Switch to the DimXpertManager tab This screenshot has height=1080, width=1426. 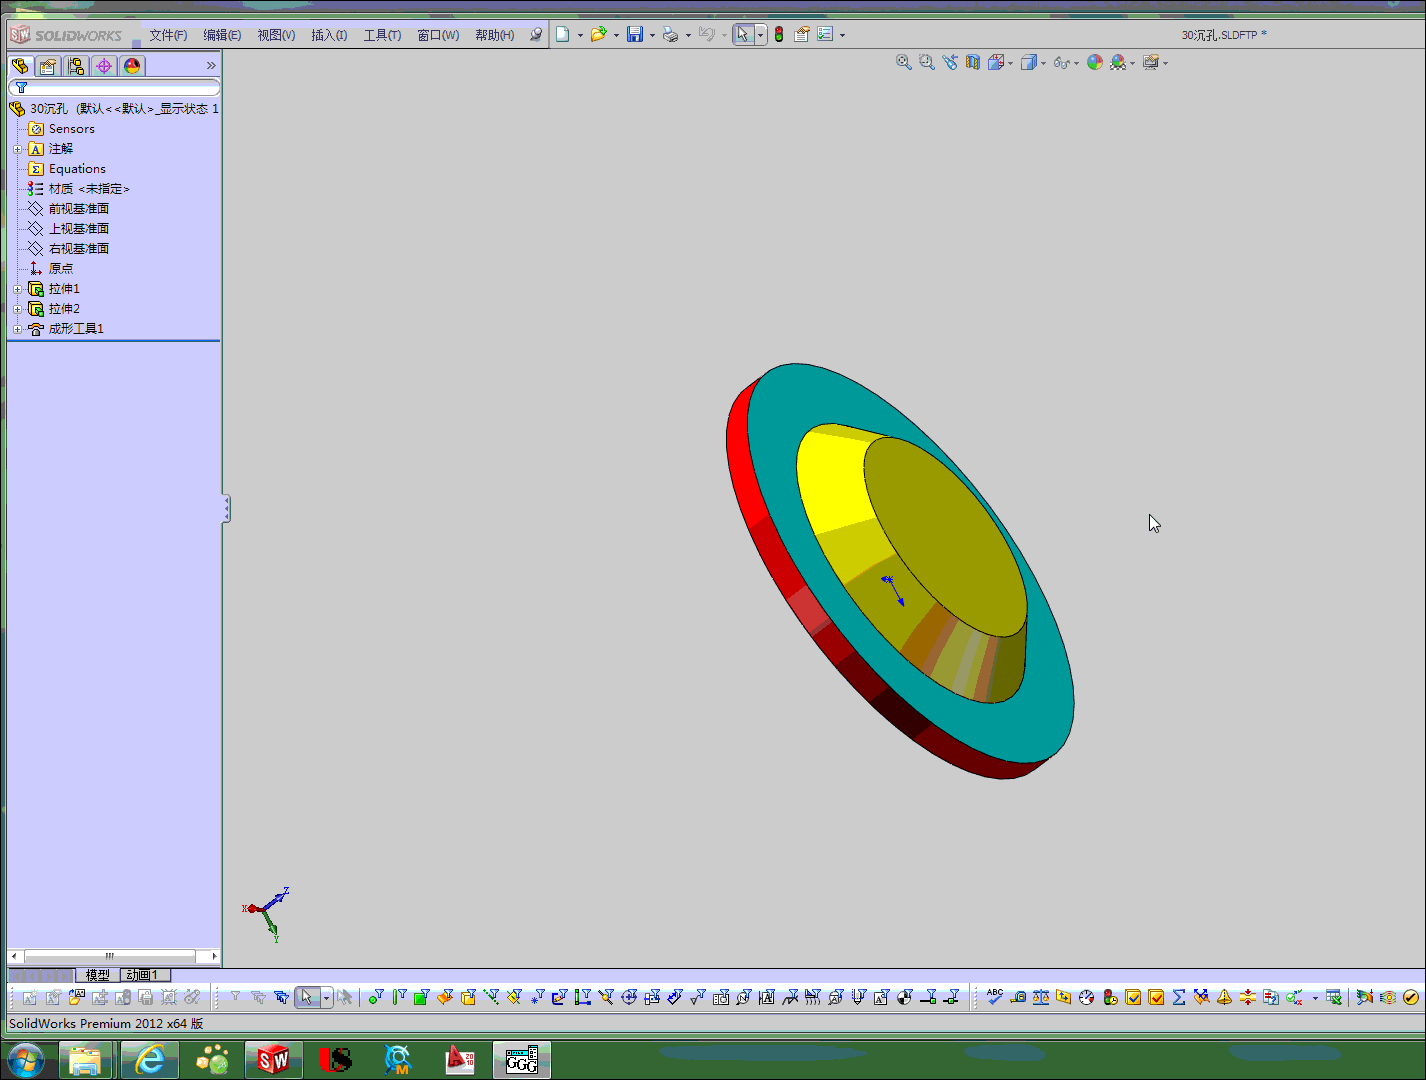pos(104,66)
